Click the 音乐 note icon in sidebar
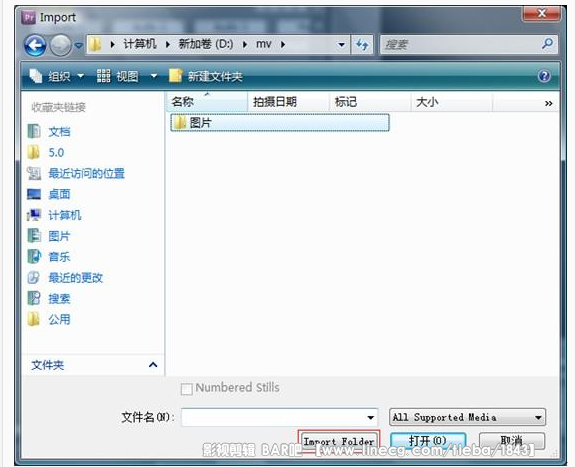 click(34, 256)
